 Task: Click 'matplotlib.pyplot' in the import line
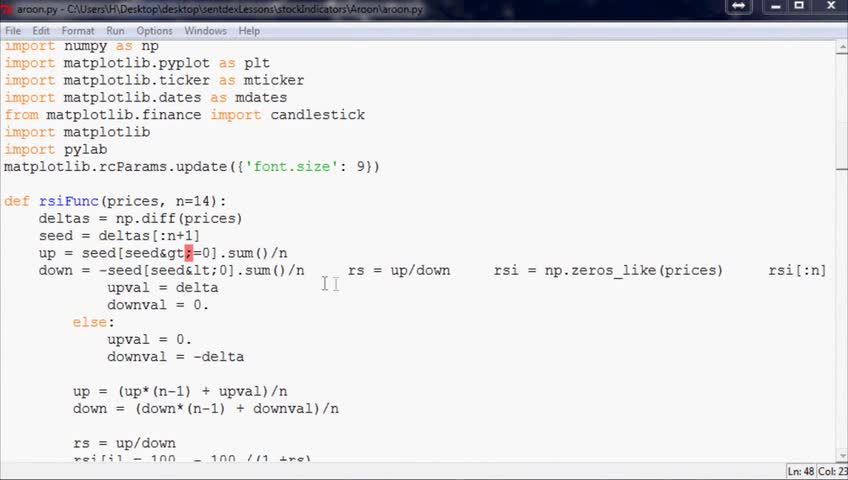136,63
